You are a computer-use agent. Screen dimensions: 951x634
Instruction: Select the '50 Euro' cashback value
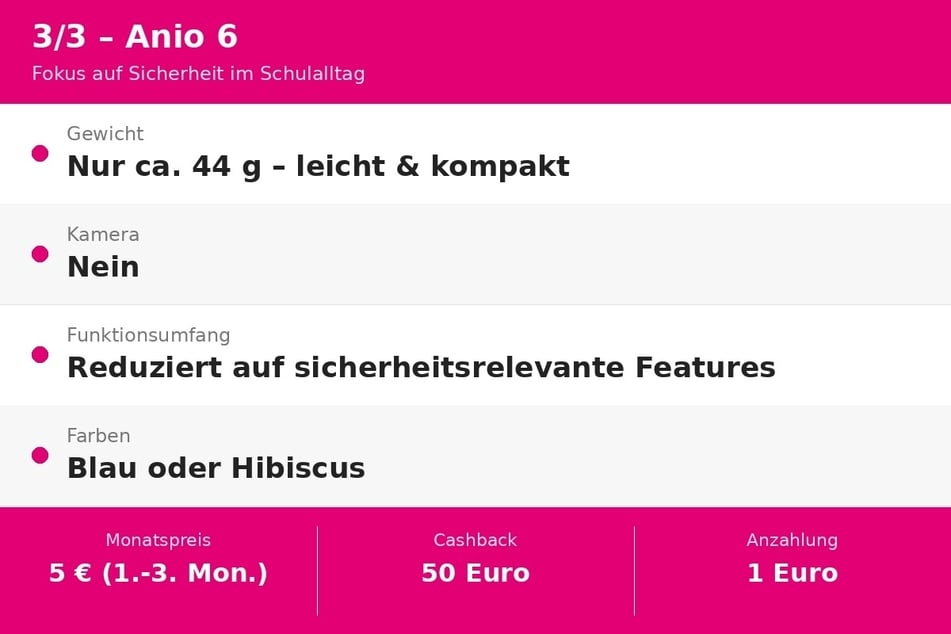point(476,573)
